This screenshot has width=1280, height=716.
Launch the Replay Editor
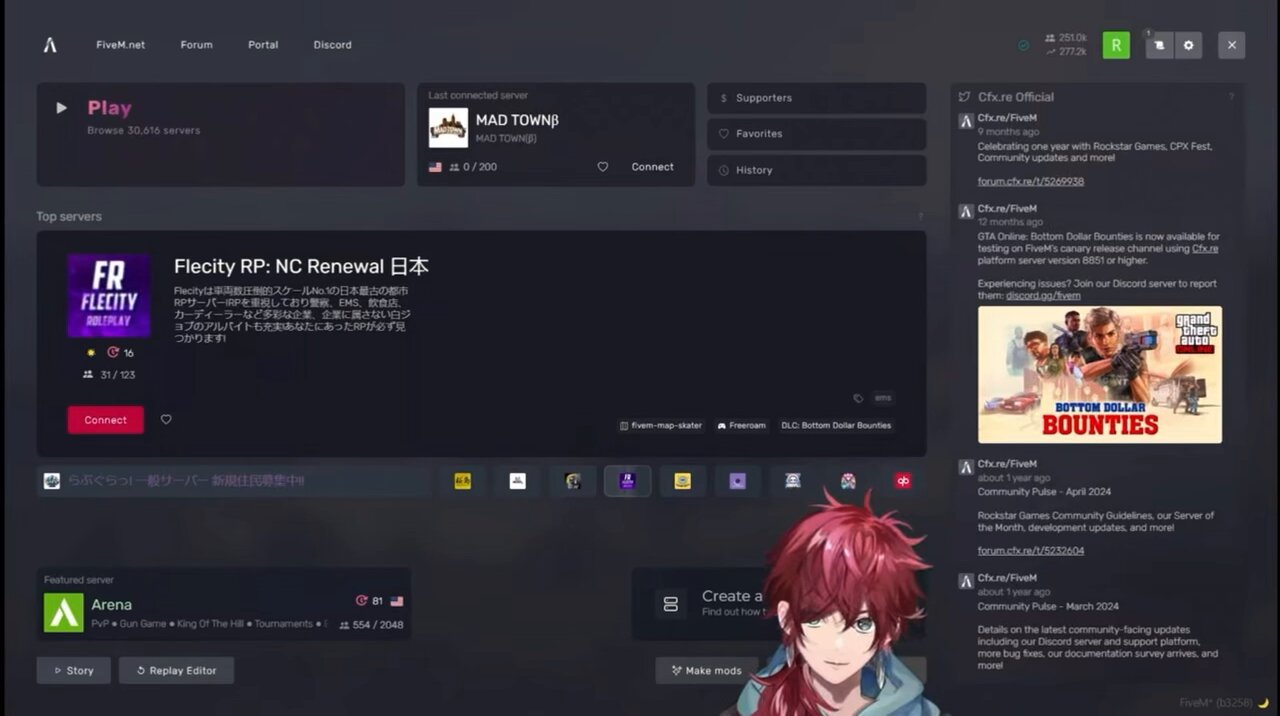click(x=176, y=670)
